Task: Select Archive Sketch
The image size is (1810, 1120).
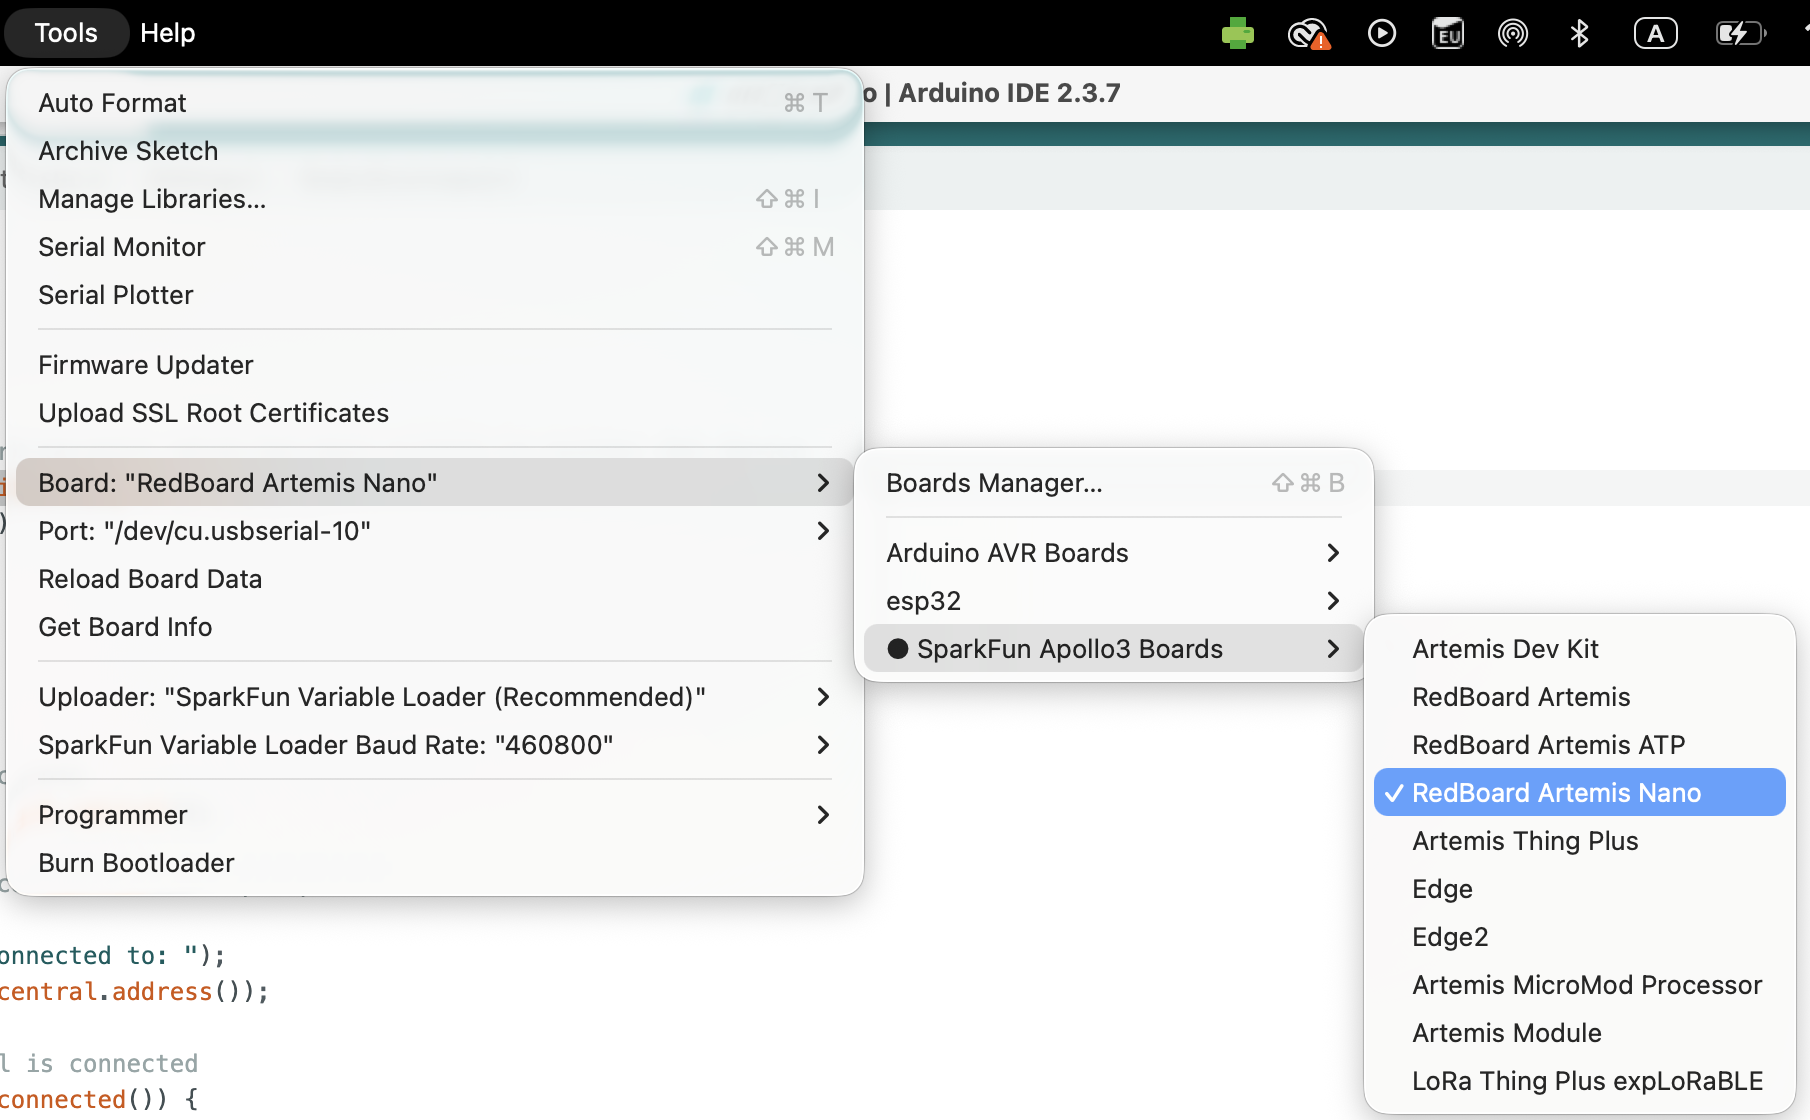Action: click(128, 151)
